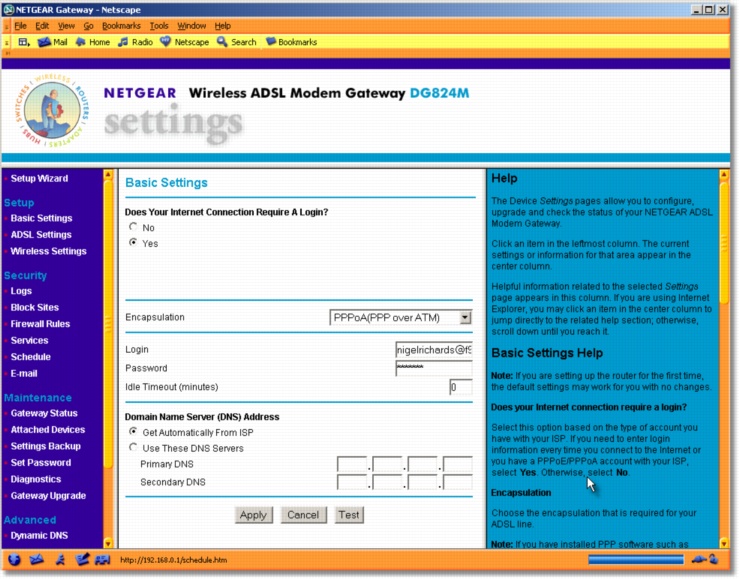Click the Idle Timeout field

(x=460, y=387)
